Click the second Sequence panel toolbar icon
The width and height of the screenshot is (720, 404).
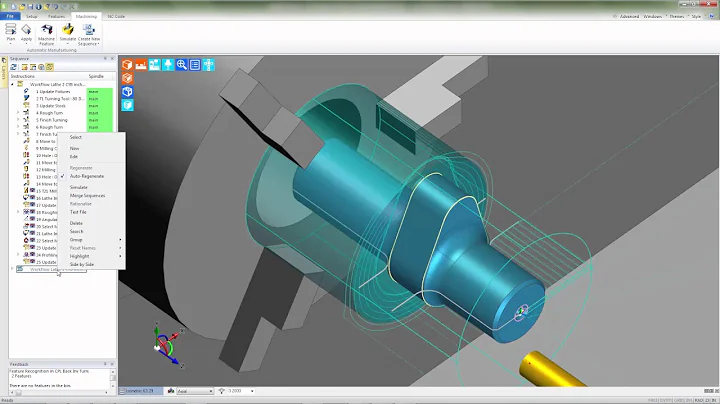click(24, 67)
